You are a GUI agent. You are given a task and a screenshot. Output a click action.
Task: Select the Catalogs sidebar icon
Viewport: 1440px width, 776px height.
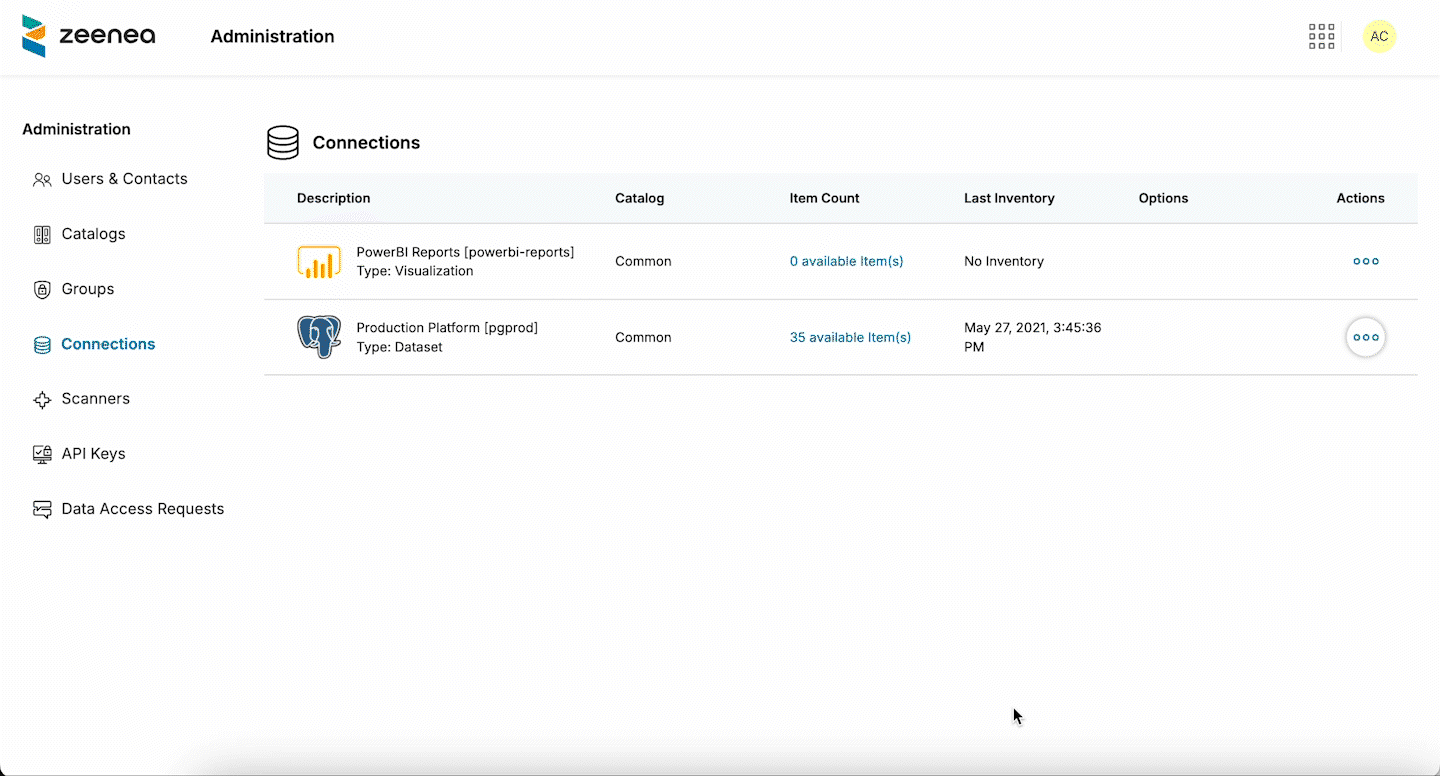point(42,234)
